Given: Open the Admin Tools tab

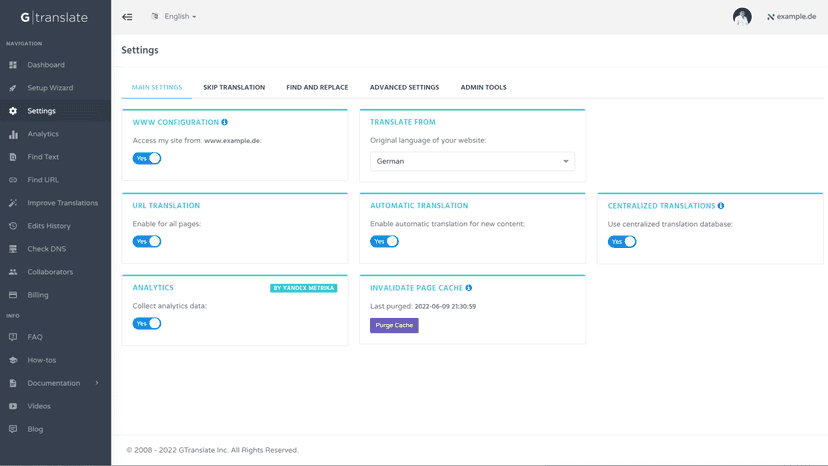Looking at the screenshot, I should point(483,87).
